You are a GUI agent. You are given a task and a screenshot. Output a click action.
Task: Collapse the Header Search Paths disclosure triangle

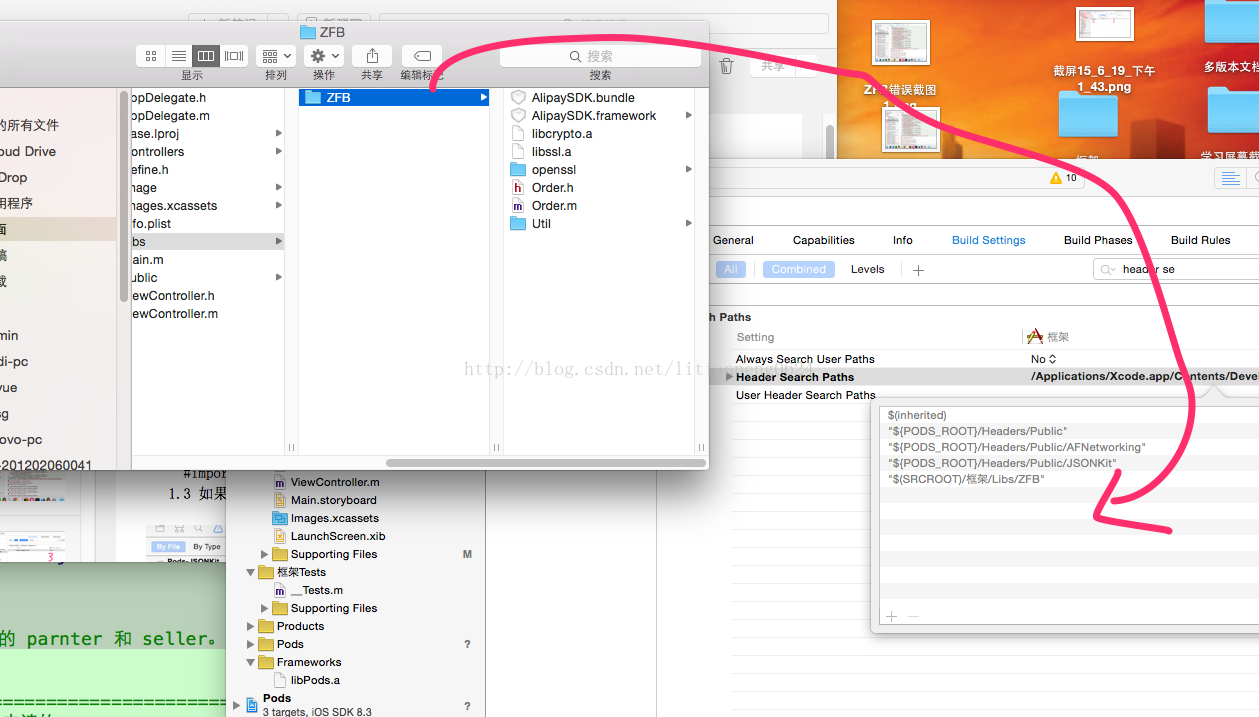coord(728,377)
